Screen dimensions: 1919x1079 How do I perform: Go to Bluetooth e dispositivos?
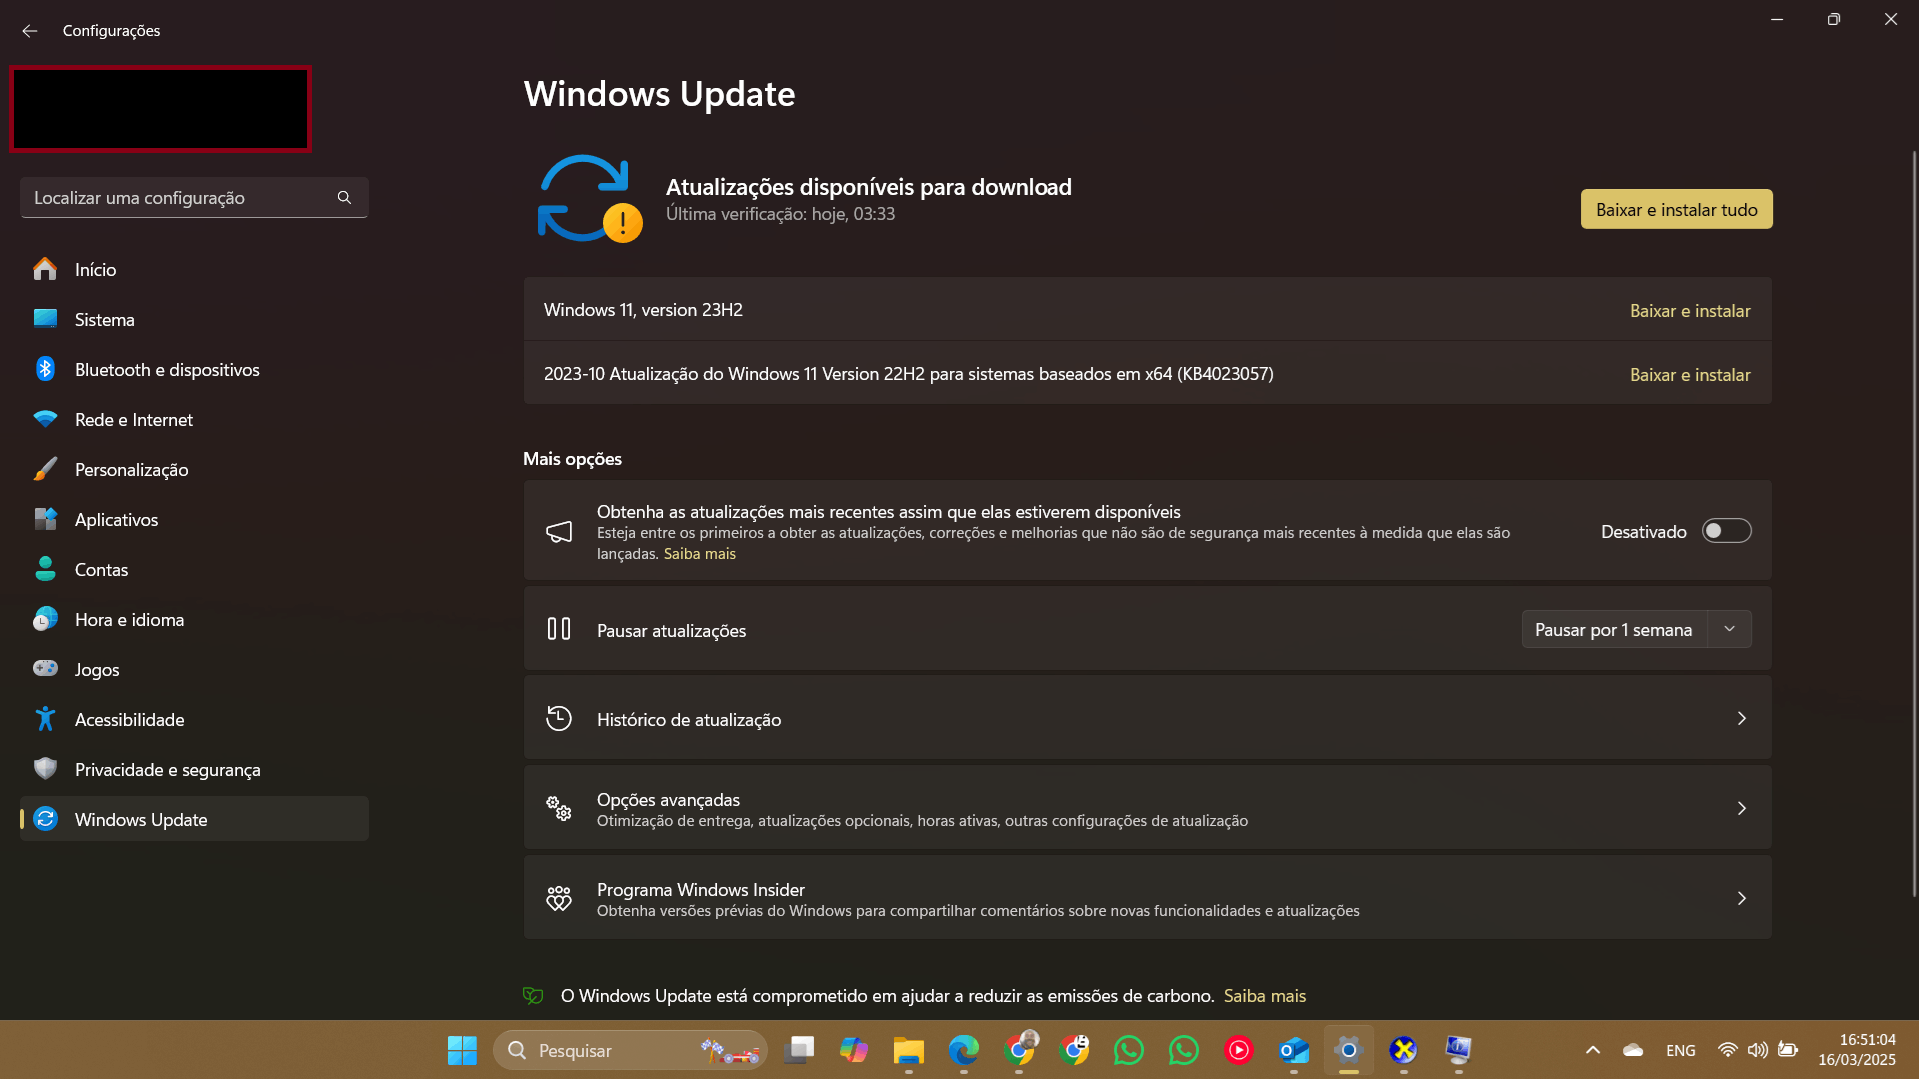(194, 370)
